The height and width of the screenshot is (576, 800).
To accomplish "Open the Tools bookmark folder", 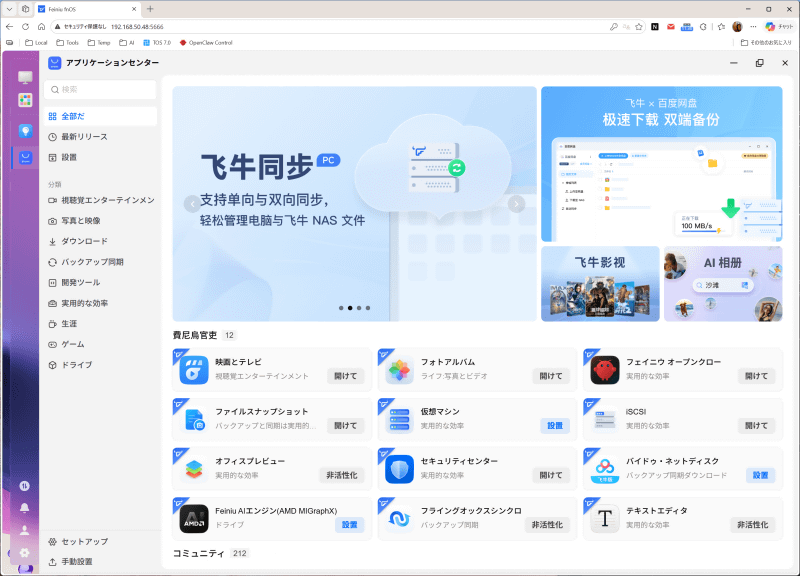I will [x=67, y=43].
